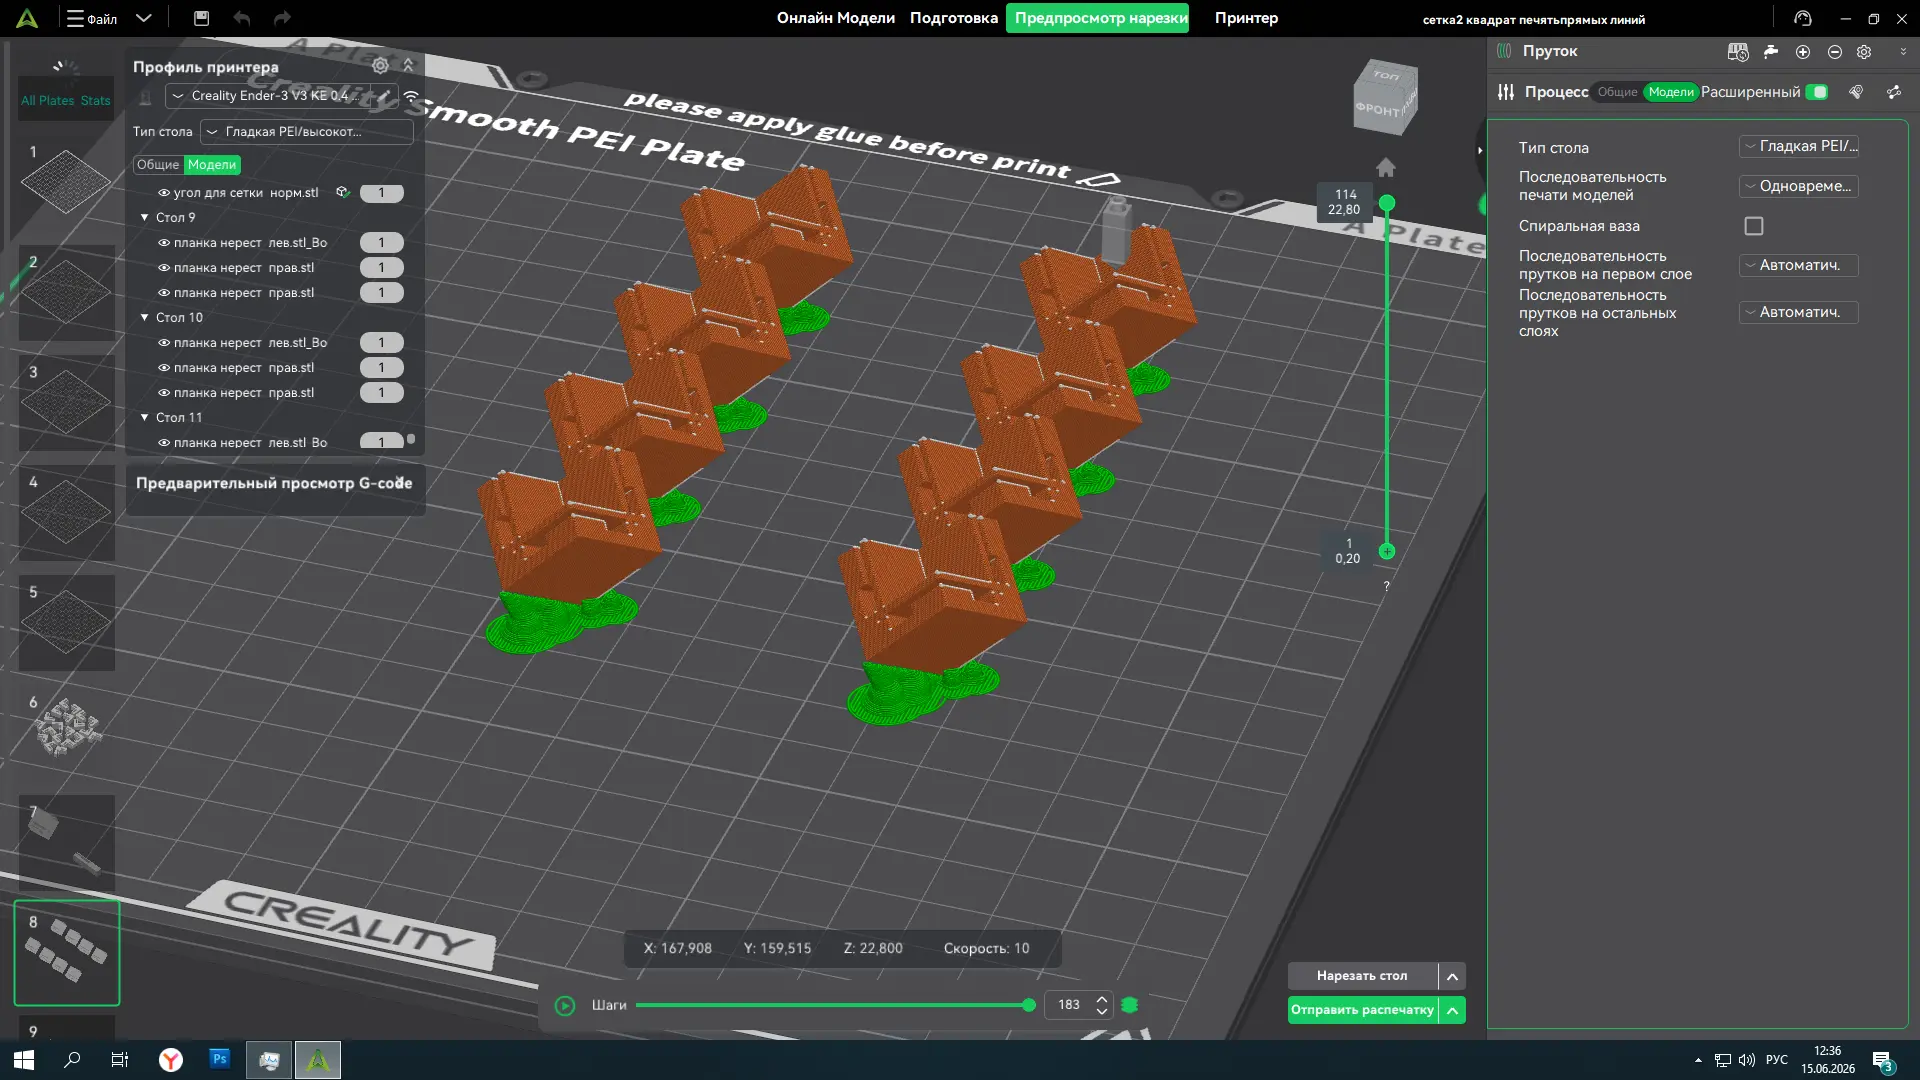Expand options arrow next to Нарезать стол

tap(1452, 976)
